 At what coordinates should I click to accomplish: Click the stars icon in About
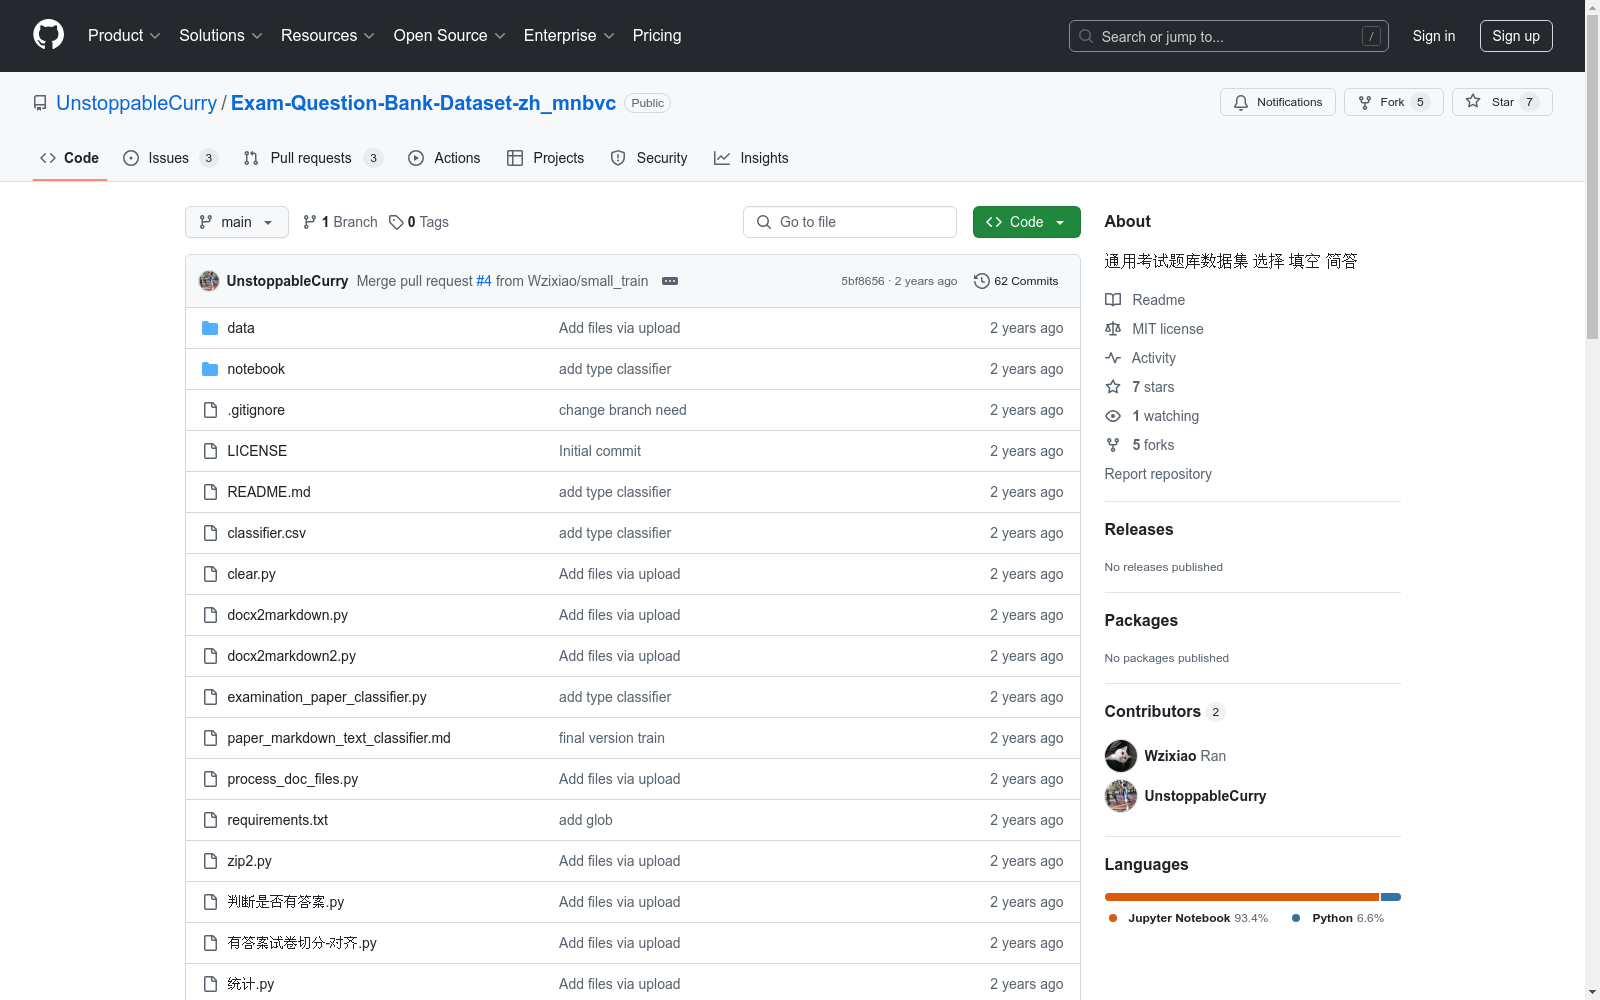[x=1113, y=387]
